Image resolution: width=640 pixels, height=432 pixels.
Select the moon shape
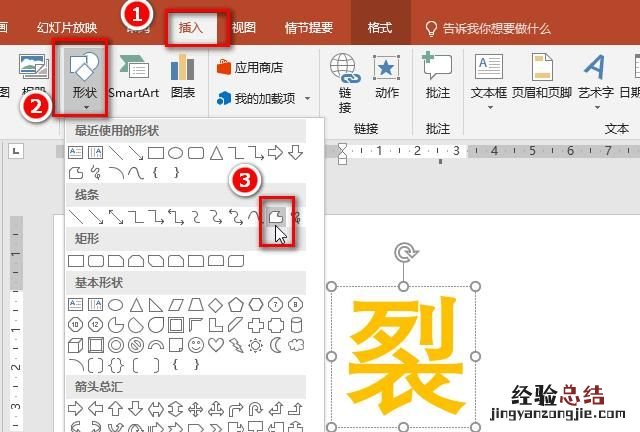pos(276,345)
